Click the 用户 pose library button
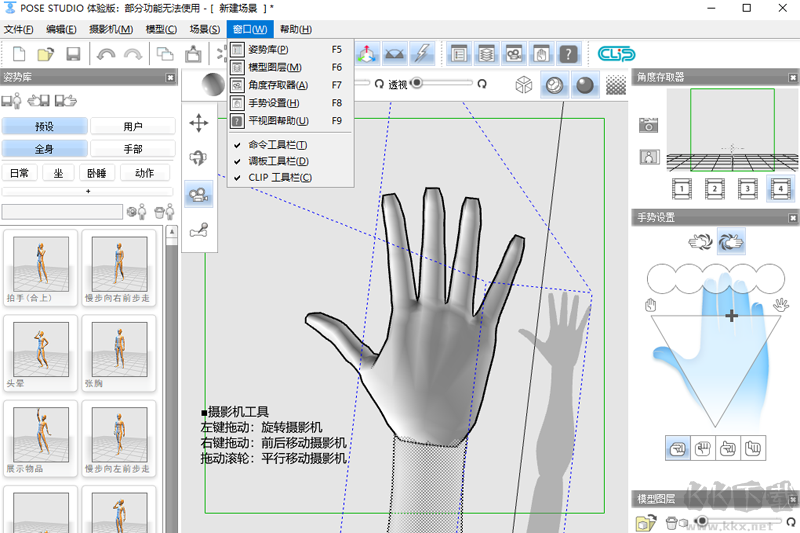 tap(132, 127)
